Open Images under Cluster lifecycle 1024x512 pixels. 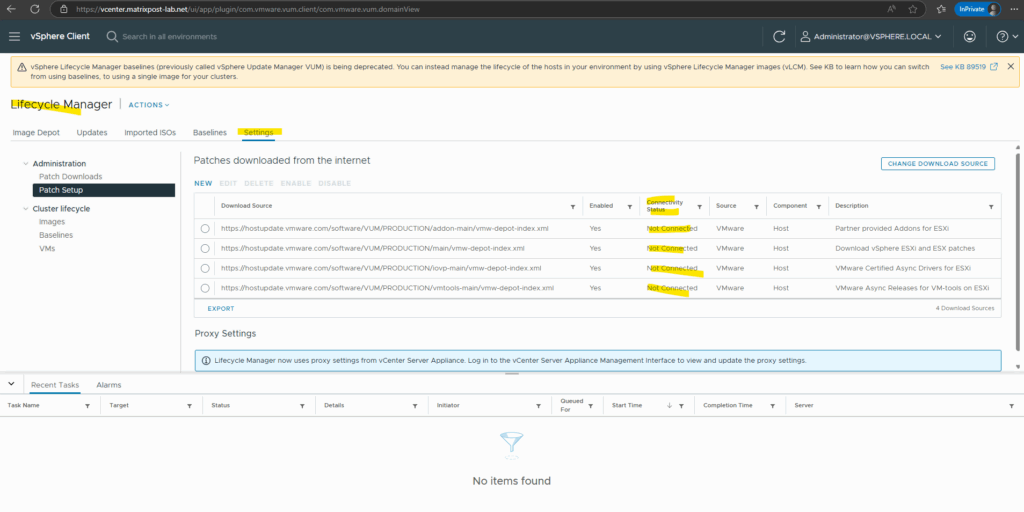point(52,221)
